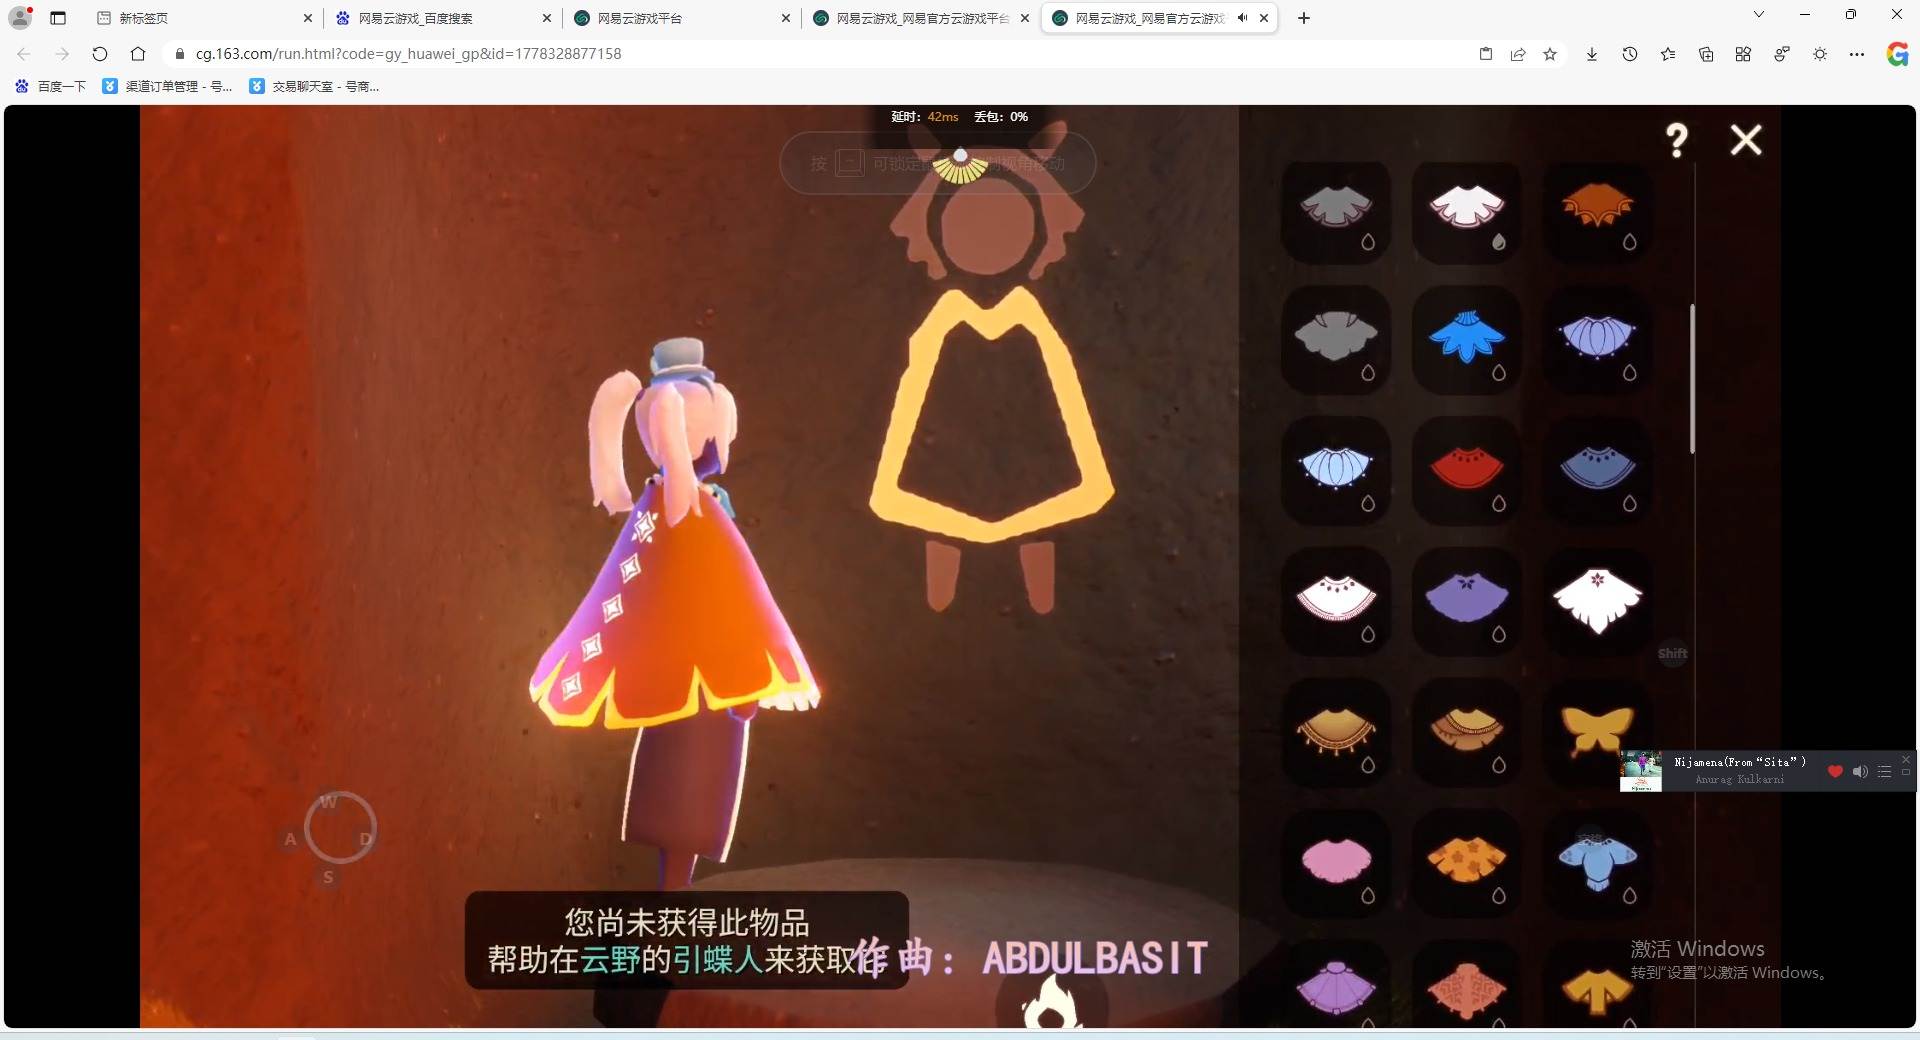The height and width of the screenshot is (1040, 1920).
Task: Click the WASD movement joystick
Action: coord(339,828)
